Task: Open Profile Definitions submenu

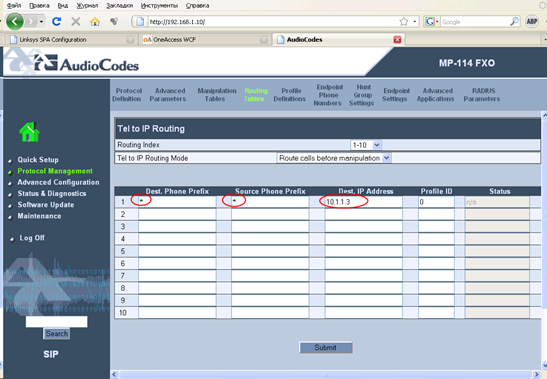Action: pos(290,95)
